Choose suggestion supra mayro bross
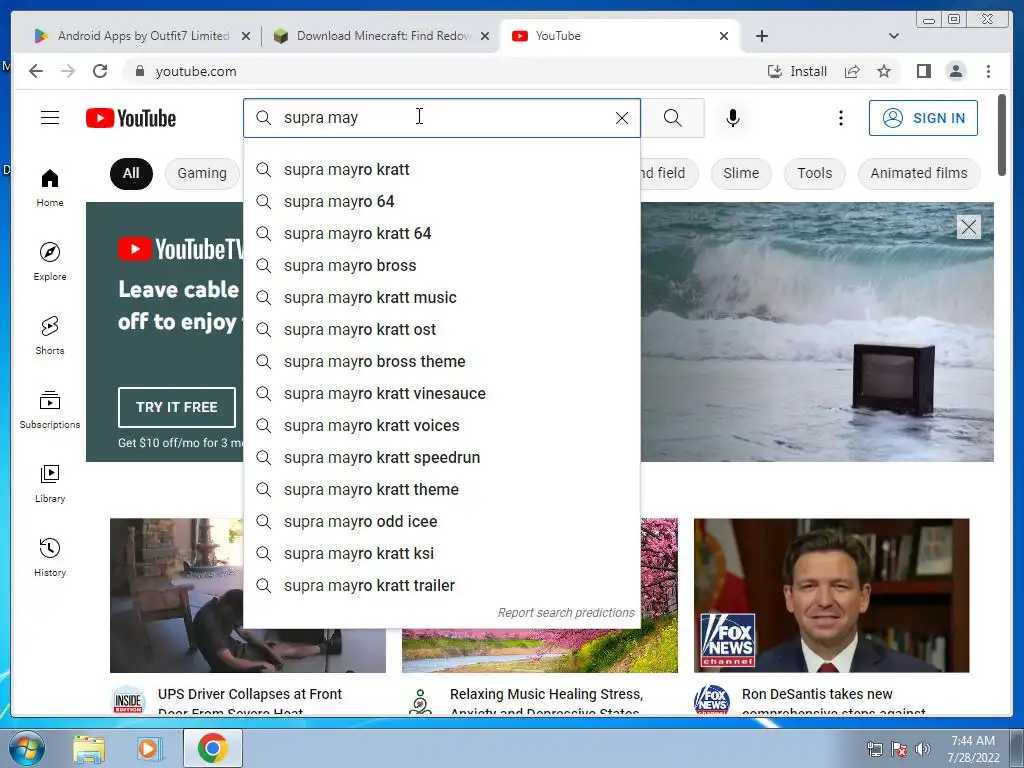 (441, 266)
